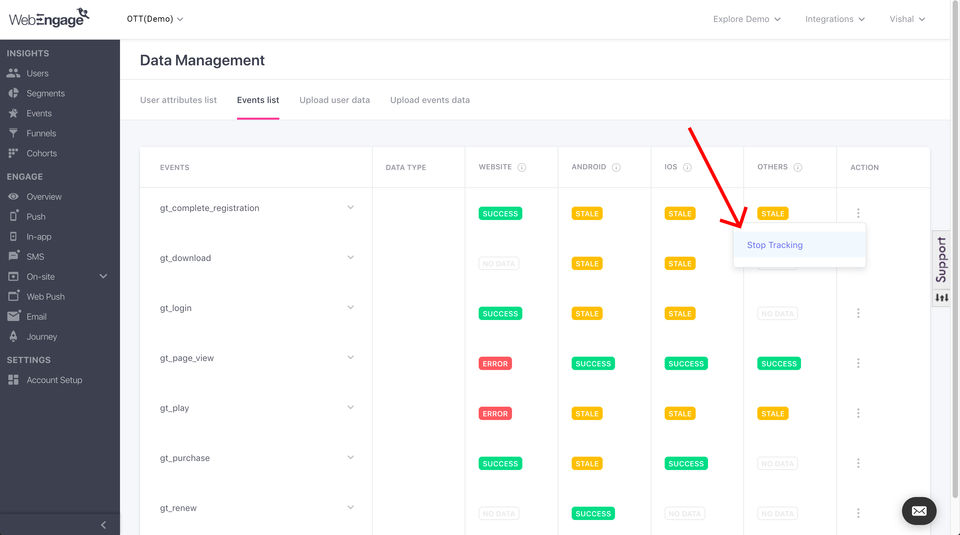Expand the gt_page_view event details

(x=350, y=358)
